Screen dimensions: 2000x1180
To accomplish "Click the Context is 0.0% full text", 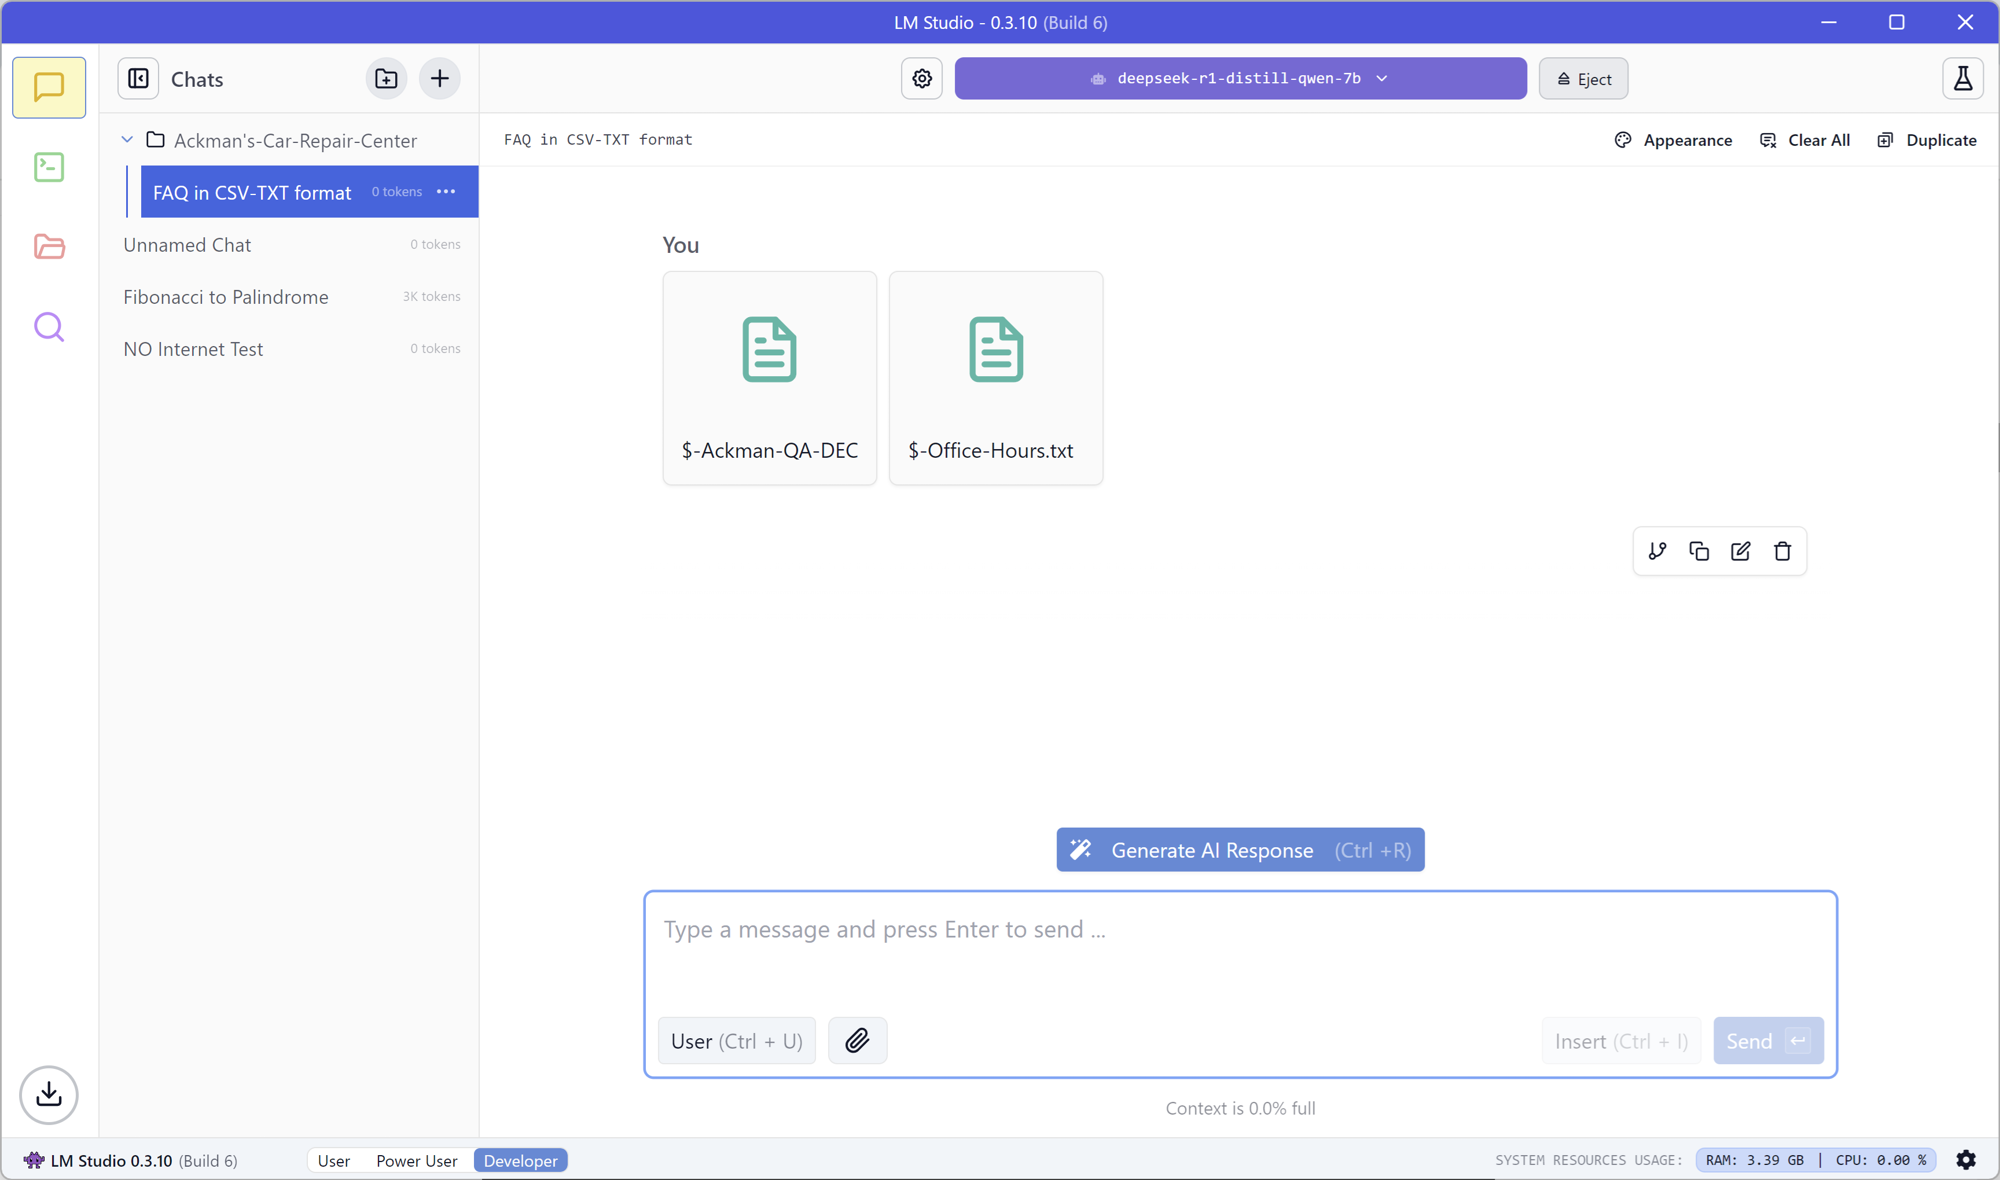I will 1240,1108.
